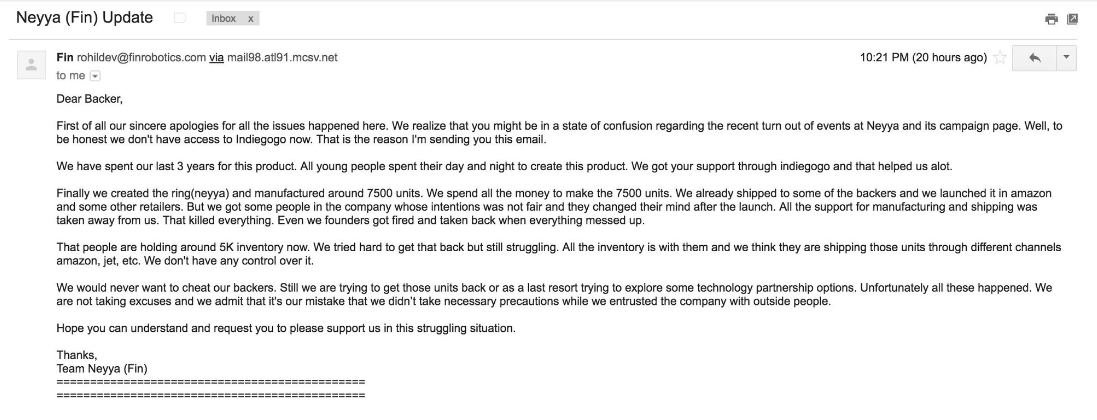
Task: Select the Inbox label tag
Action: click(x=224, y=19)
